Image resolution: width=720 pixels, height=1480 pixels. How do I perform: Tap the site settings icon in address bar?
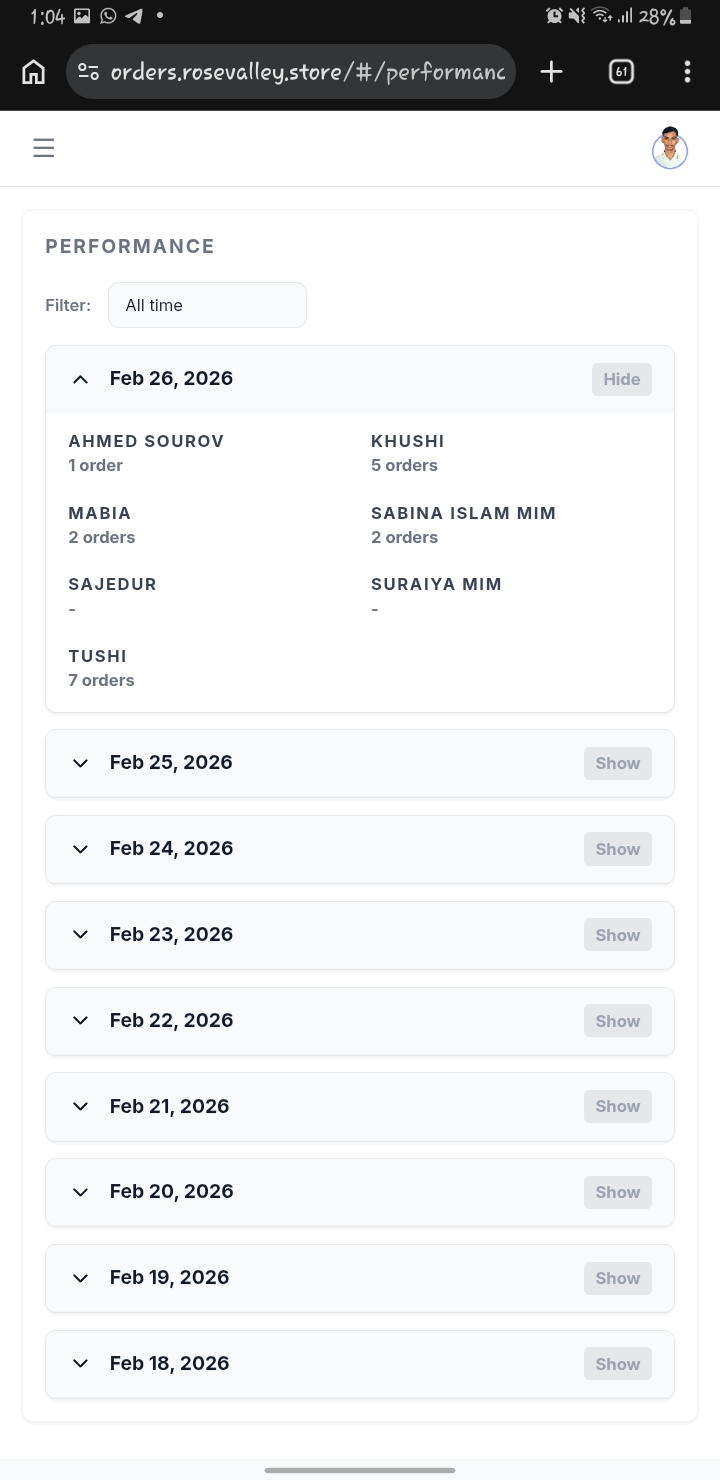(x=88, y=72)
